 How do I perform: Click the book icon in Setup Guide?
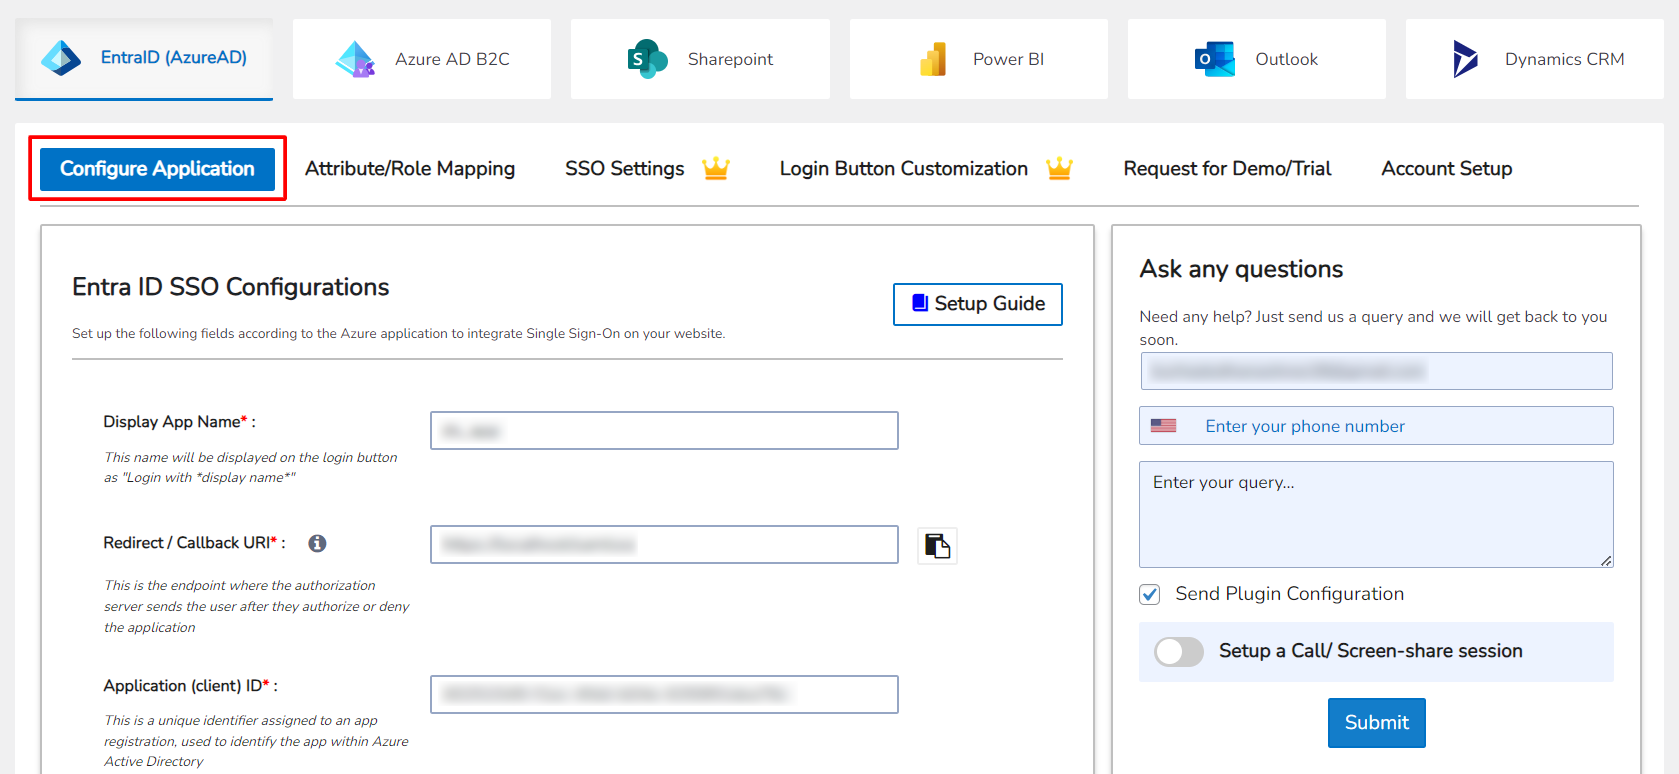coord(920,302)
